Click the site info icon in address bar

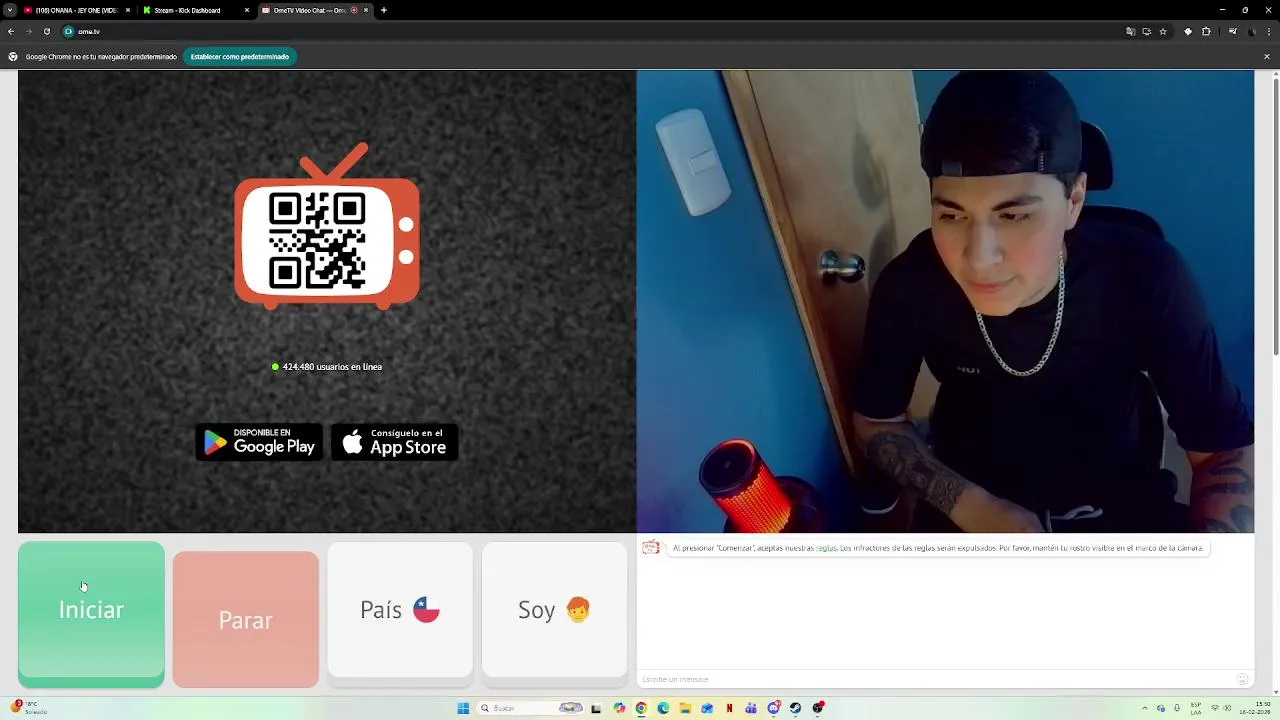coord(69,31)
